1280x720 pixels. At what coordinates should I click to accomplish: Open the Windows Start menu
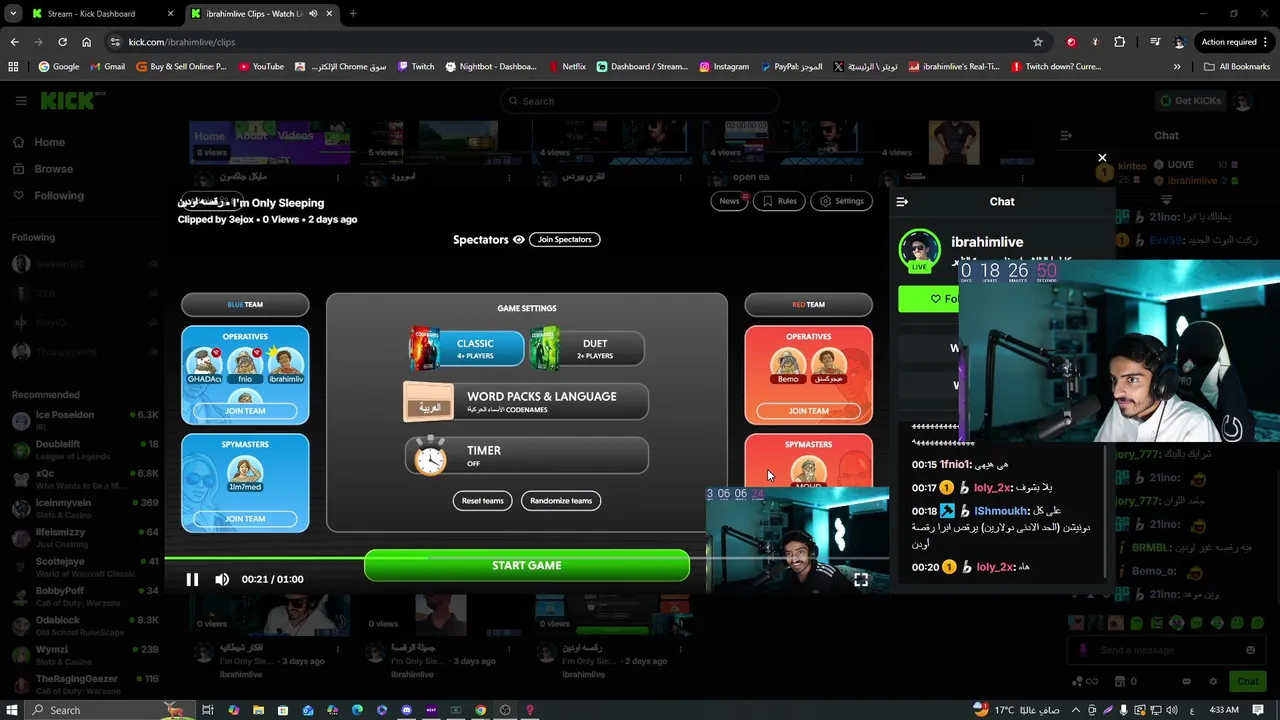coord(13,710)
